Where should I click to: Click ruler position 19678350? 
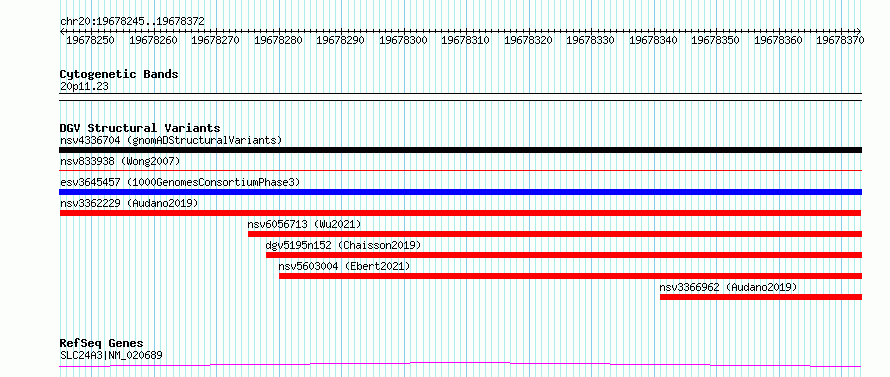pos(715,40)
